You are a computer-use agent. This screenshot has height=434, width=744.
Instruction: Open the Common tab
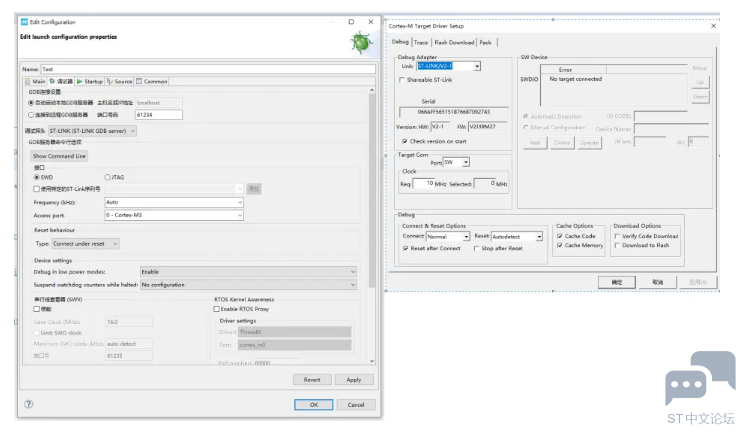[x=152, y=82]
